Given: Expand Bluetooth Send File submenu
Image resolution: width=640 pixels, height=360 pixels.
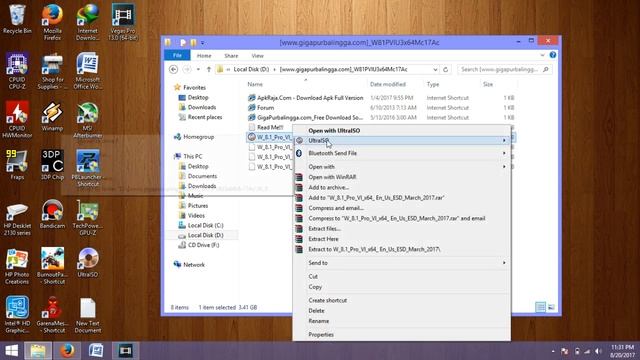Looking at the screenshot, I should (x=402, y=153).
